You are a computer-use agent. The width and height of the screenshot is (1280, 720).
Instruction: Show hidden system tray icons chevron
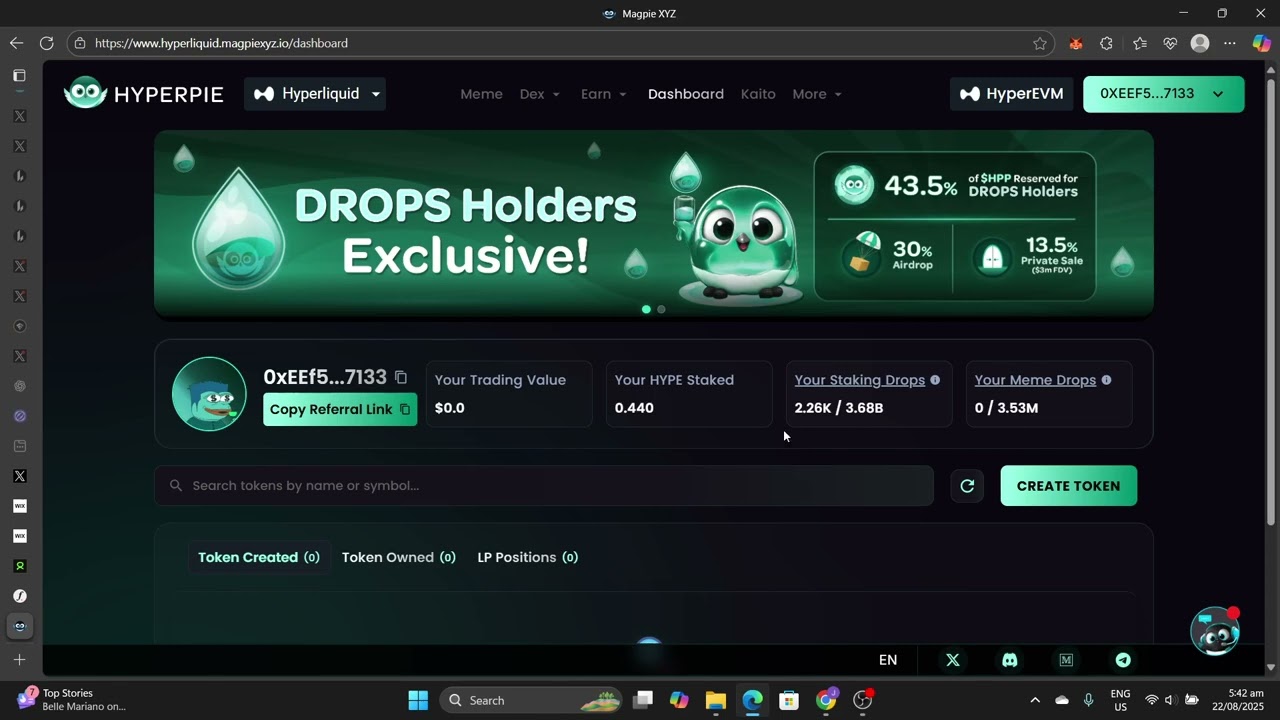(x=1035, y=700)
